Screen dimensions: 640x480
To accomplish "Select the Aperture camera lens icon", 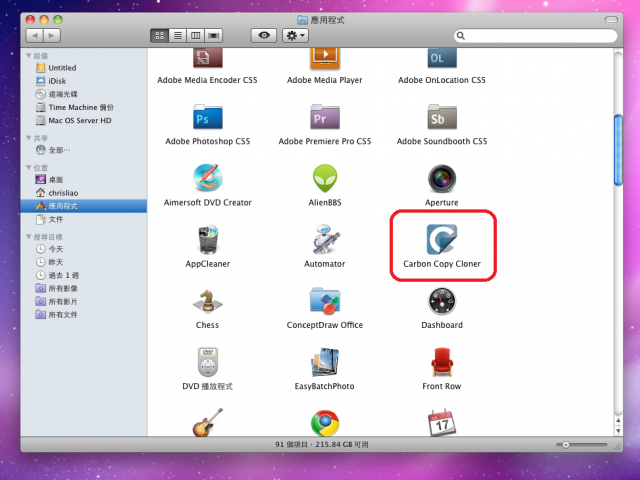I will [442, 178].
